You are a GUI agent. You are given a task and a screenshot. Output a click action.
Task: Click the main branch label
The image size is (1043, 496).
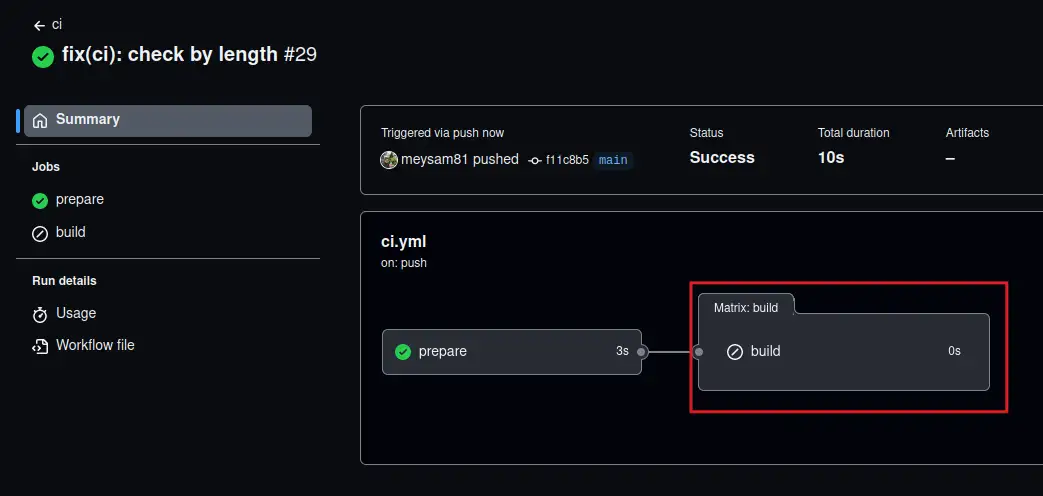613,160
